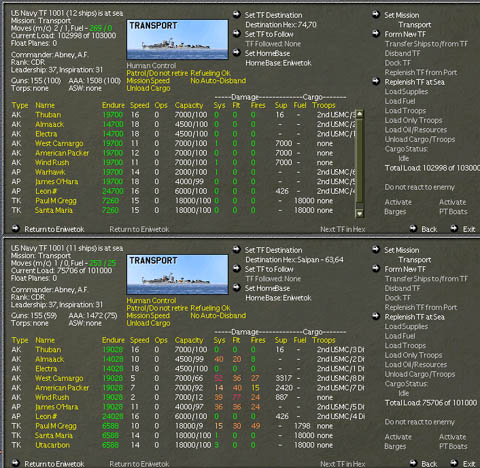Select ship Thuban in upper panel list
480x468 pixels.
coord(48,115)
